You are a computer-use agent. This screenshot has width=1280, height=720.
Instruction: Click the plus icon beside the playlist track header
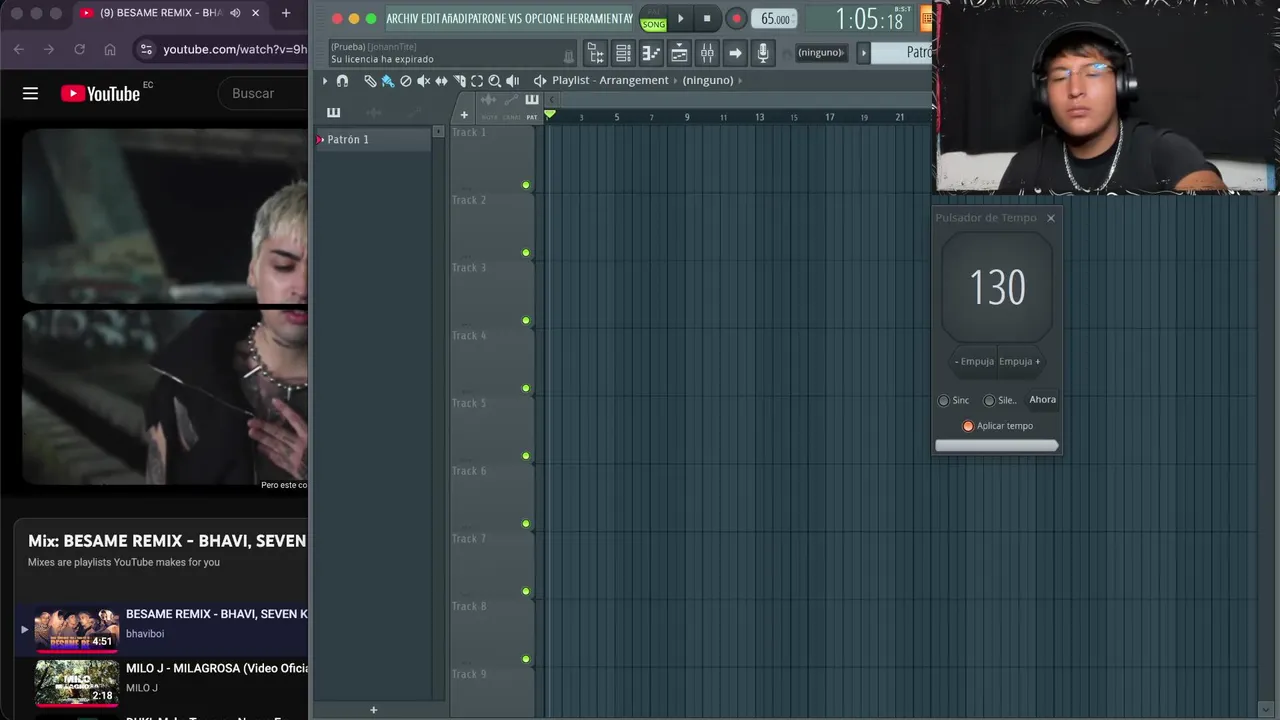pos(464,115)
